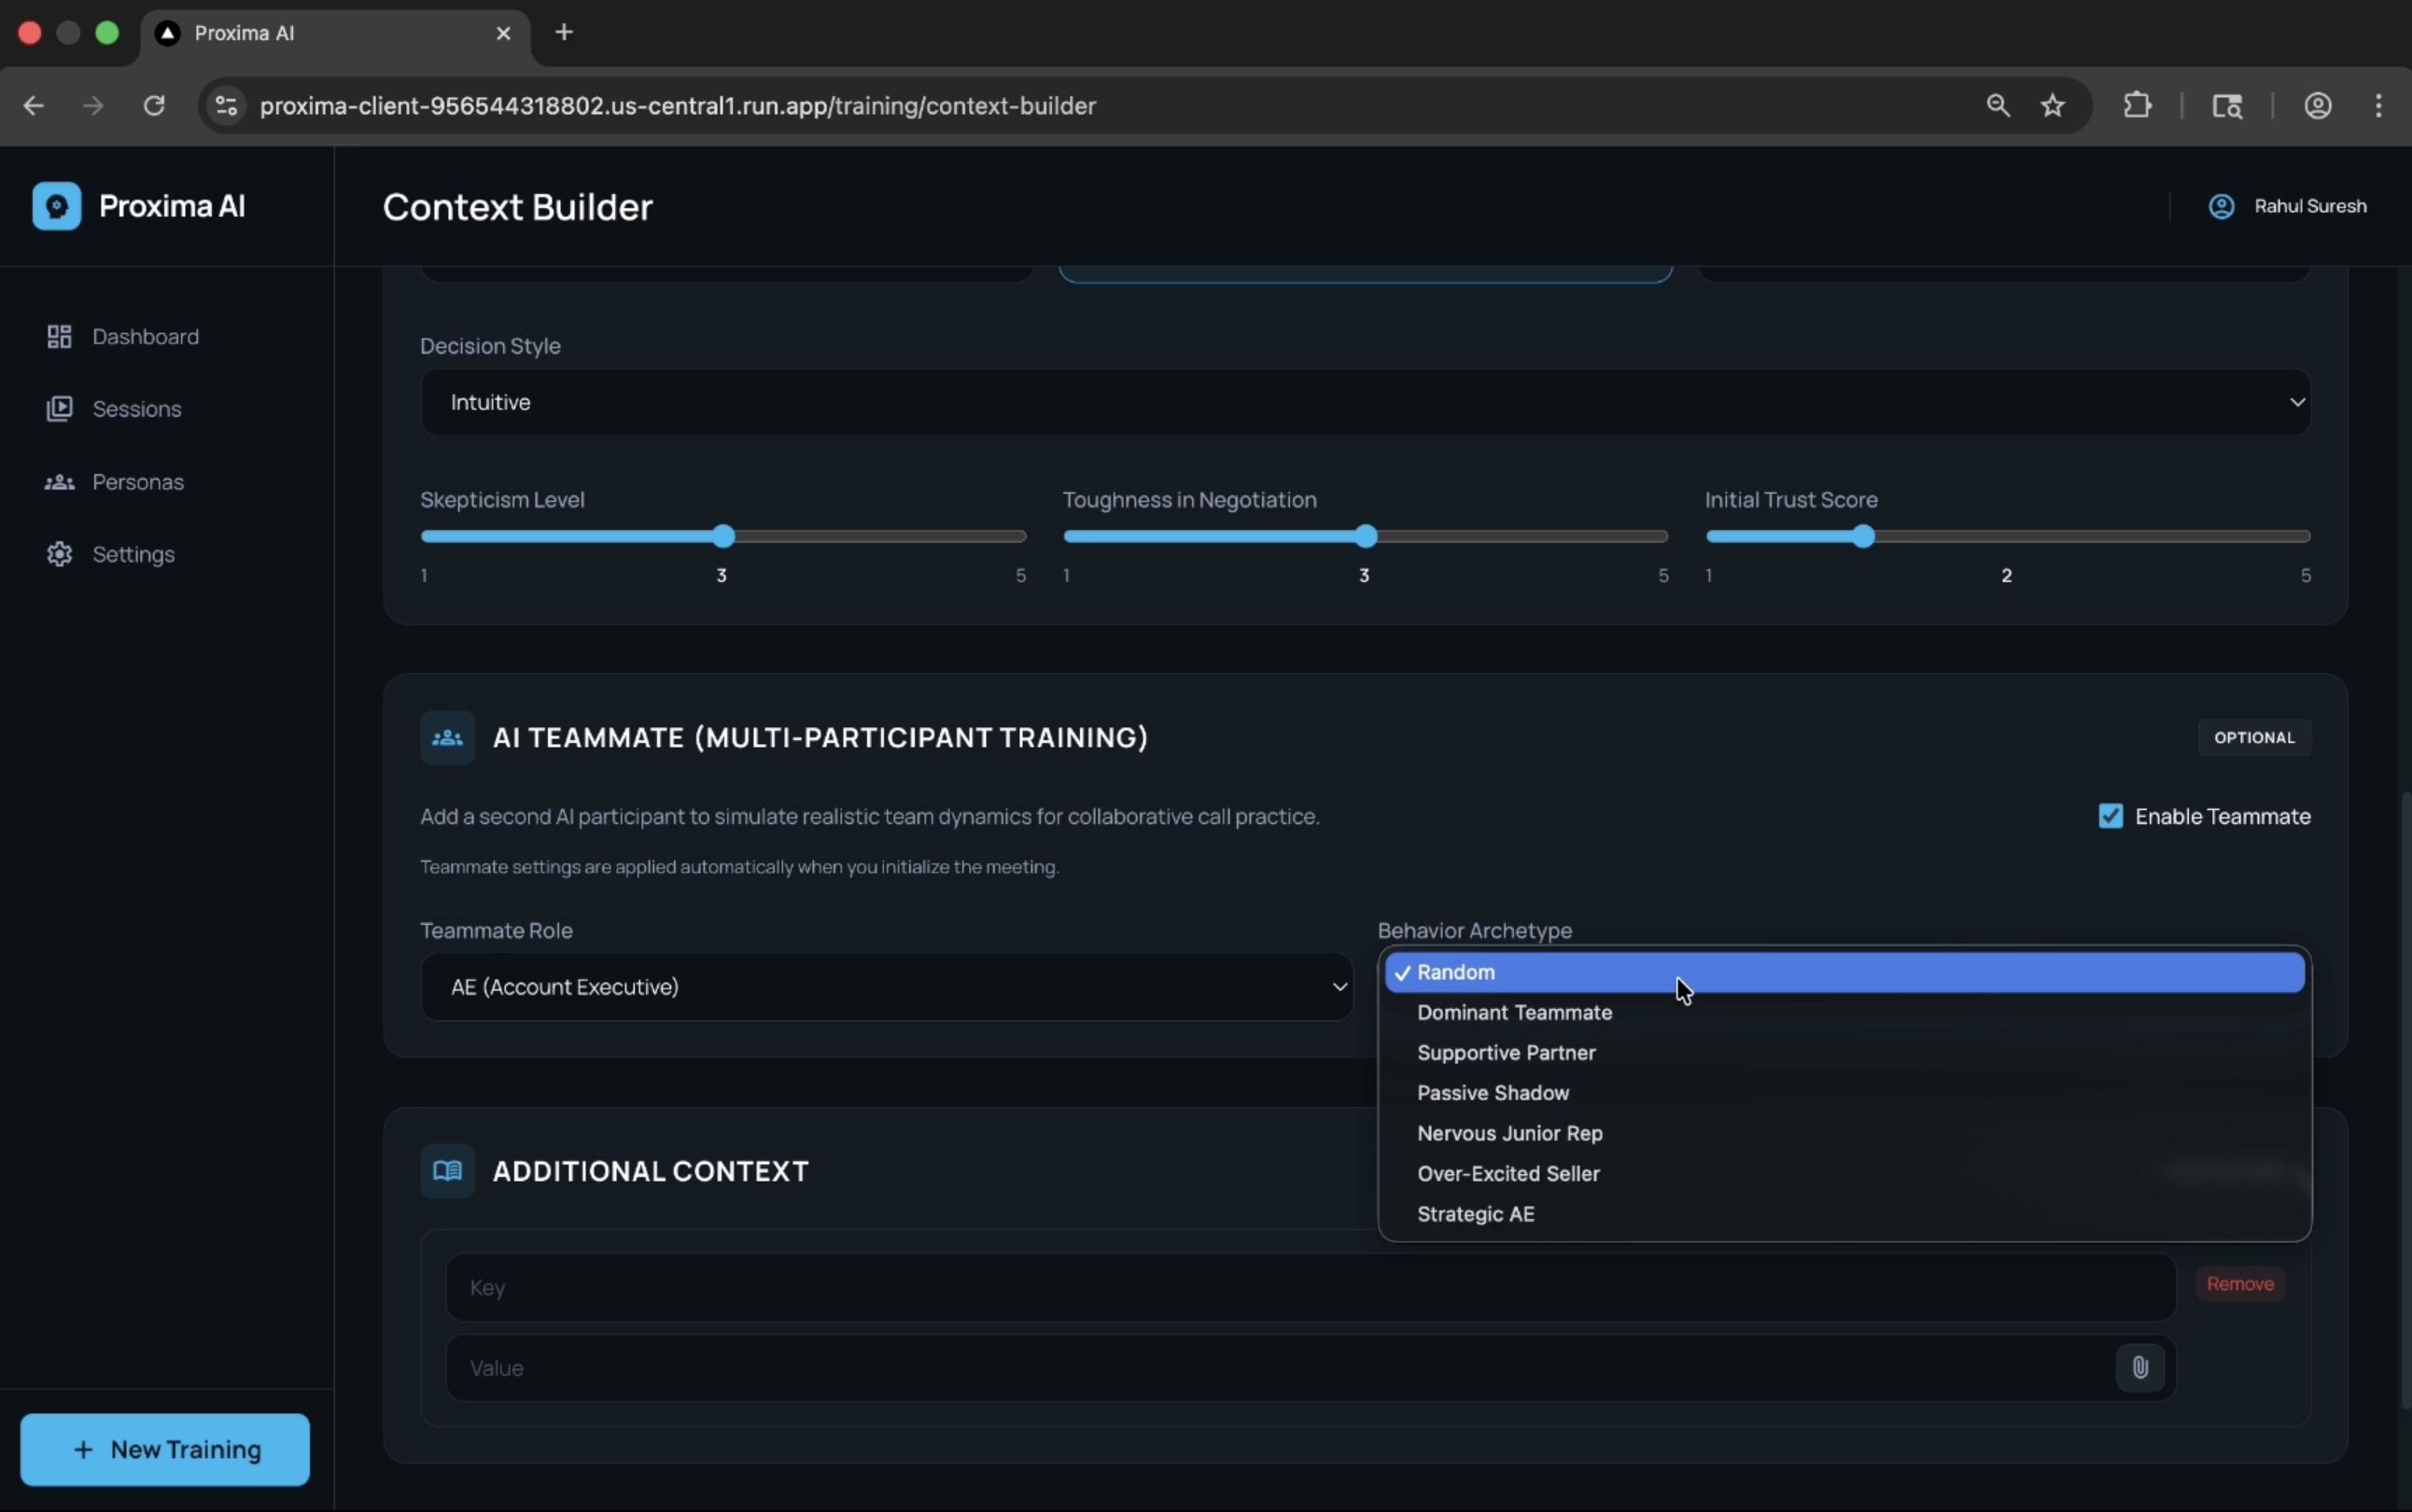Screen dimensions: 2412x1512
Task: Select Dominant Teammate archetype option
Action: click(x=1514, y=1012)
